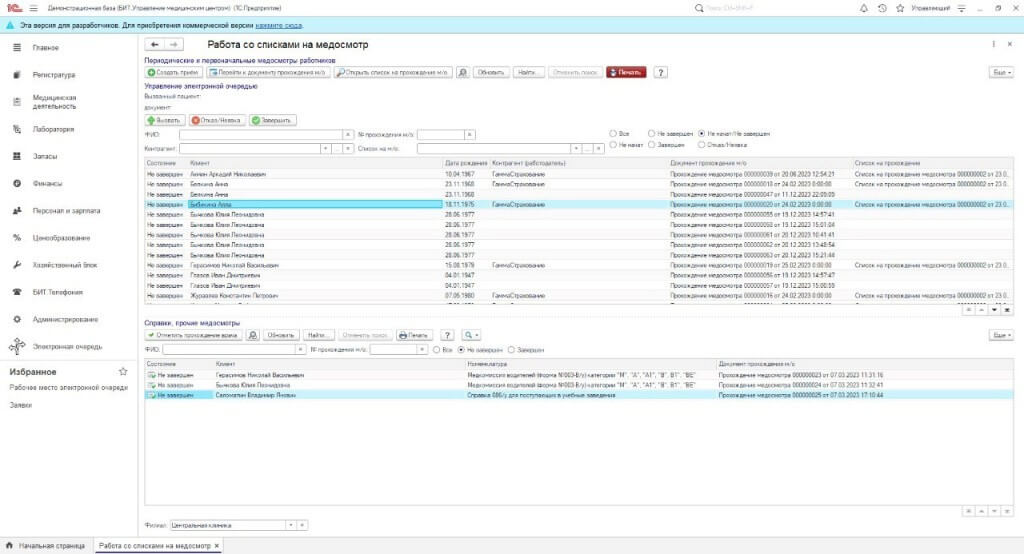Click the back navigation arrow
Image resolution: width=1024 pixels, height=554 pixels.
click(155, 45)
